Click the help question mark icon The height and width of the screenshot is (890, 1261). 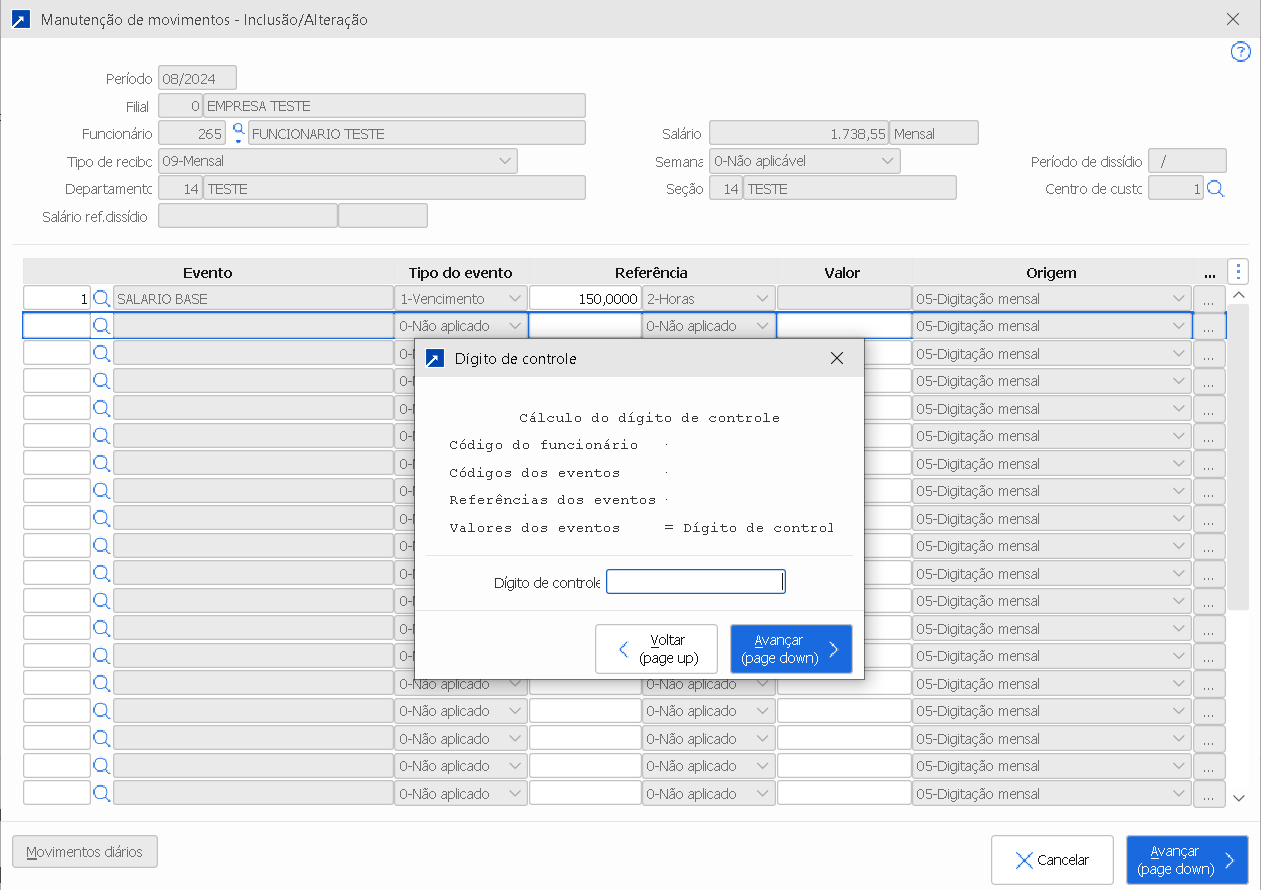(1240, 52)
